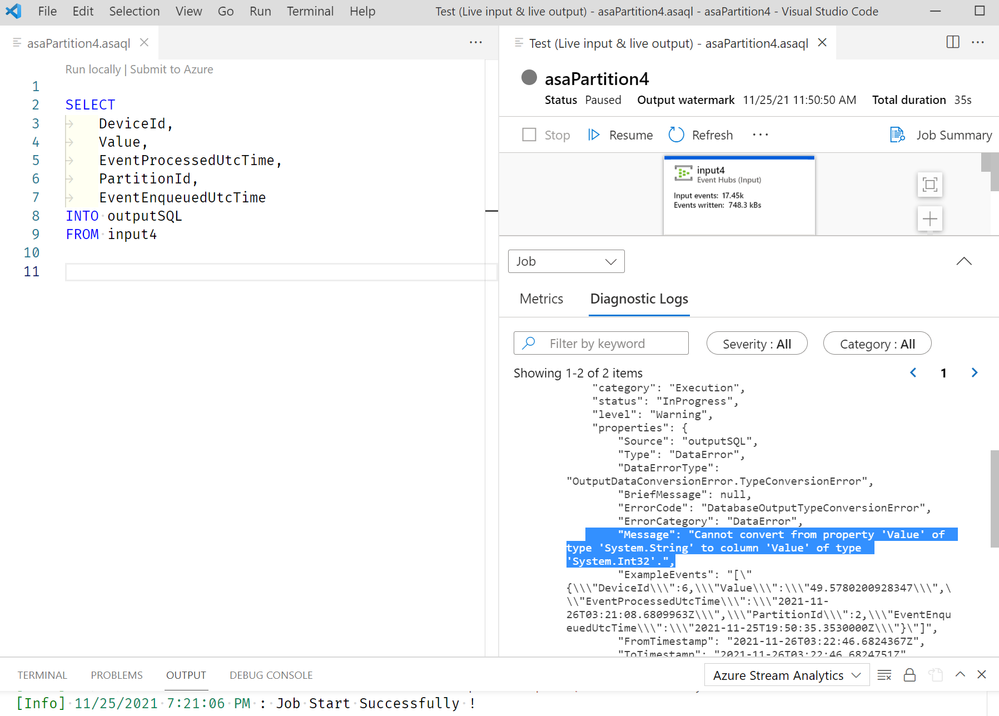Open the Run menu
The image size is (999, 716).
(x=260, y=11)
